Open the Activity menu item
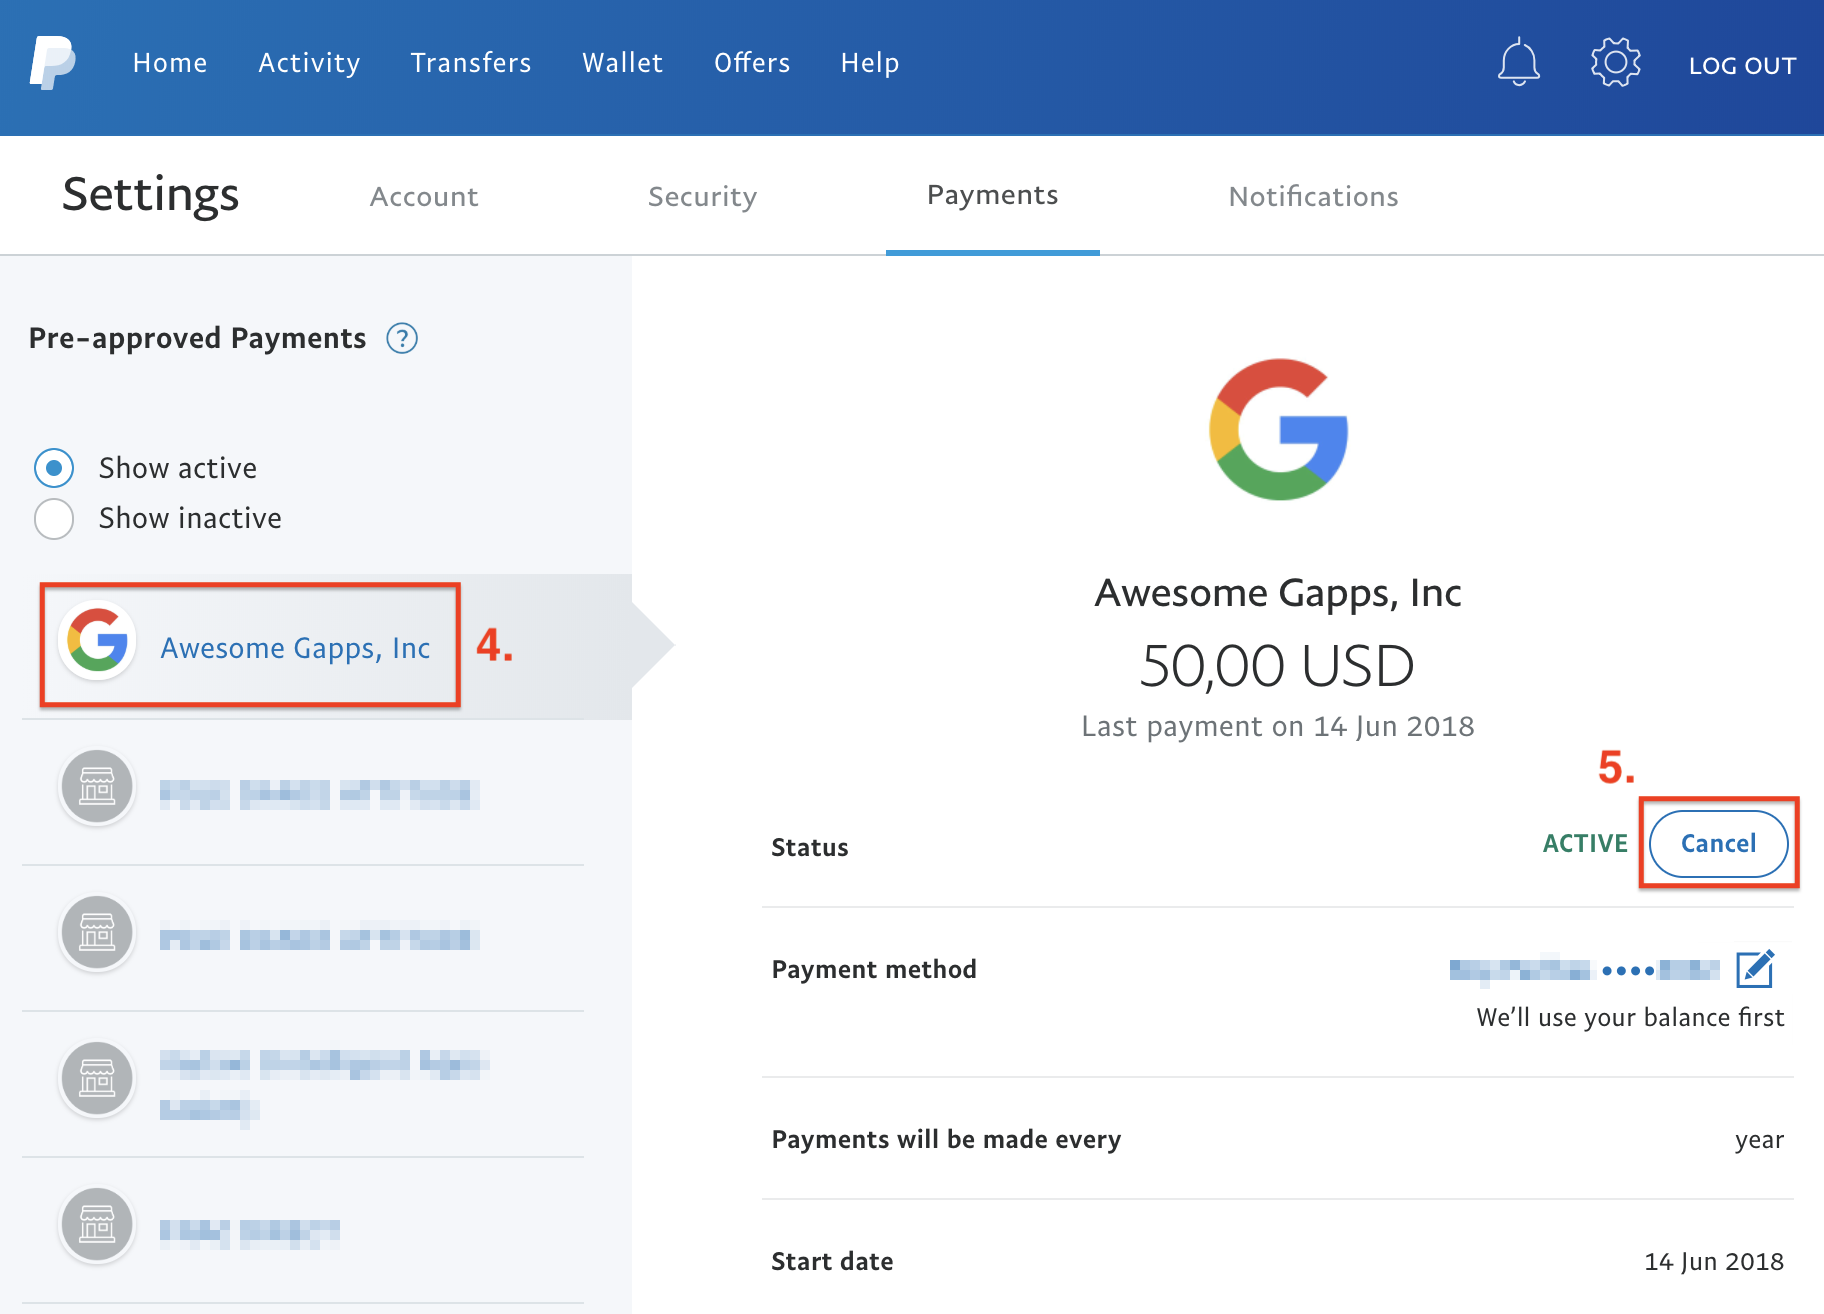Viewport: 1824px width, 1314px height. coord(309,63)
